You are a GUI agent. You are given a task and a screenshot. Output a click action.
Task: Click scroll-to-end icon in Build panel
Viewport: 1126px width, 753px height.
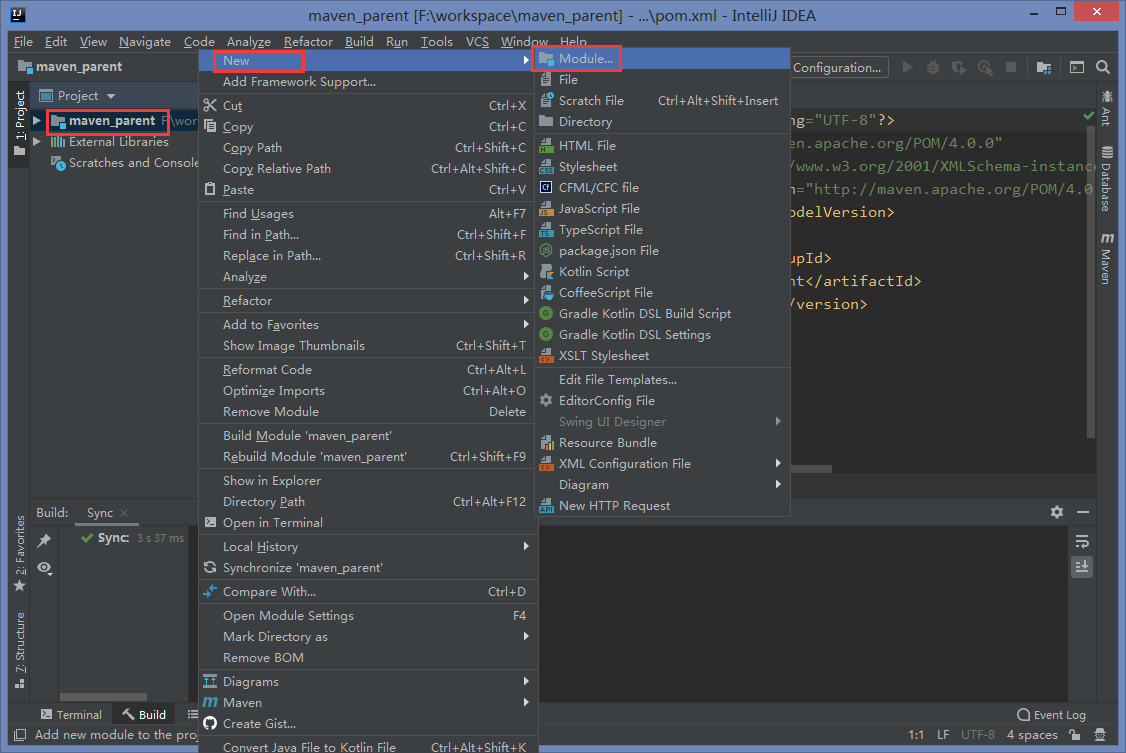pos(1082,566)
